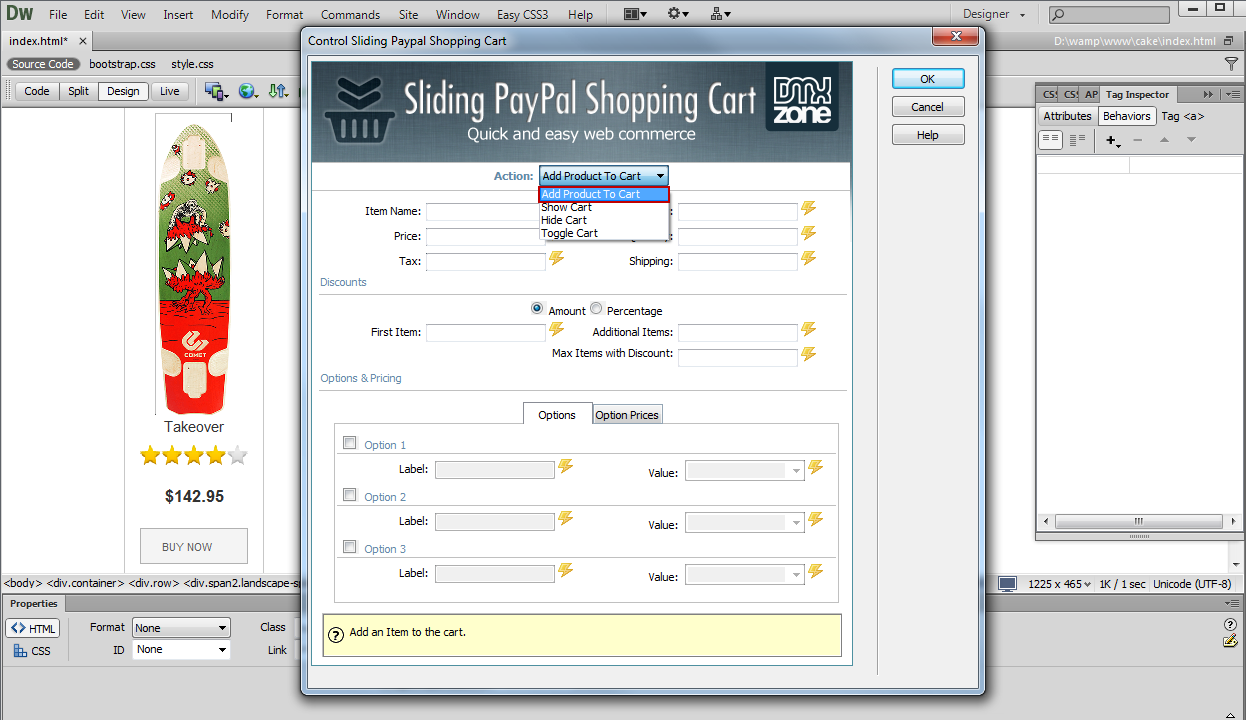Screen dimensions: 1246x720
Task: Click the lightning bolt beside Option 1 Label
Action: pyautogui.click(x=566, y=467)
